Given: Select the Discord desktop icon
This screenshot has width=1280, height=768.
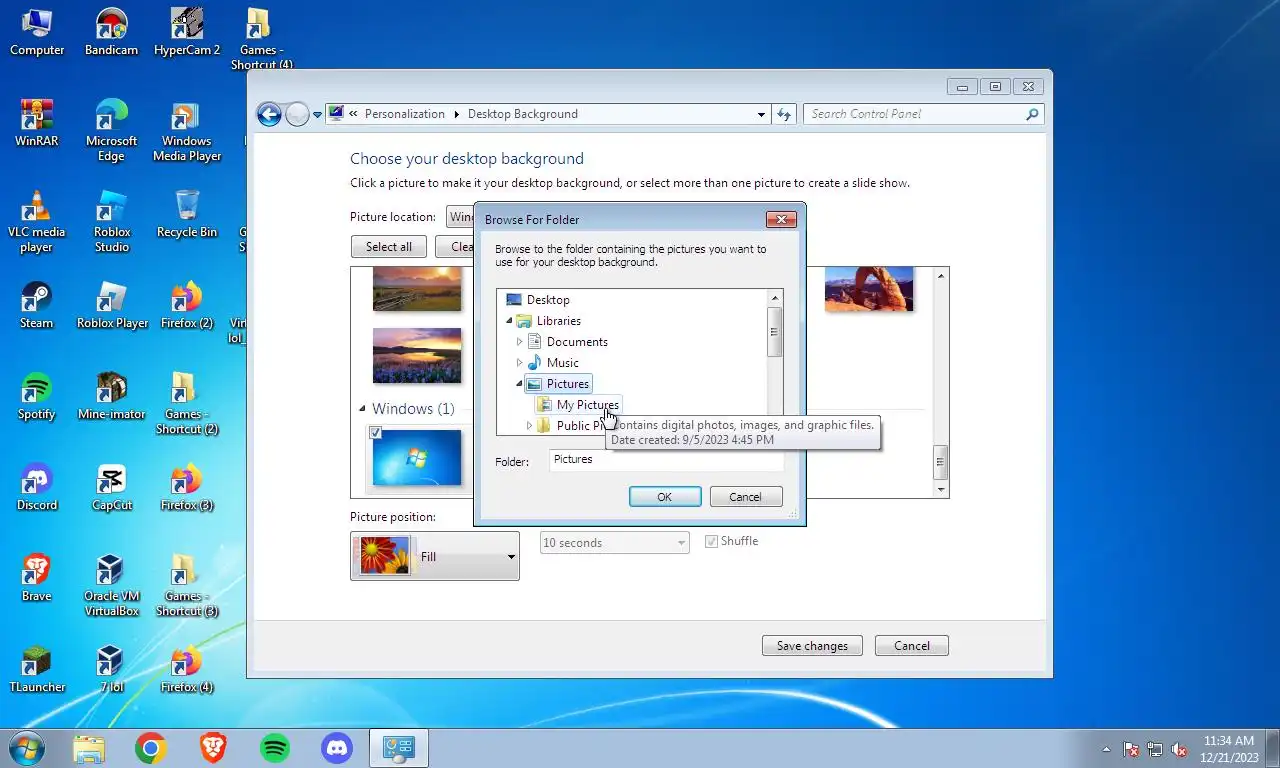Looking at the screenshot, I should coord(37,487).
